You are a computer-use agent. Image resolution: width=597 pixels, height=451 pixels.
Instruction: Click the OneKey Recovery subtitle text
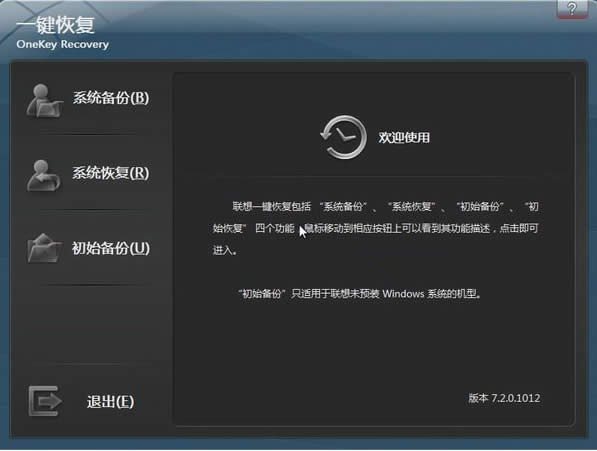62,44
